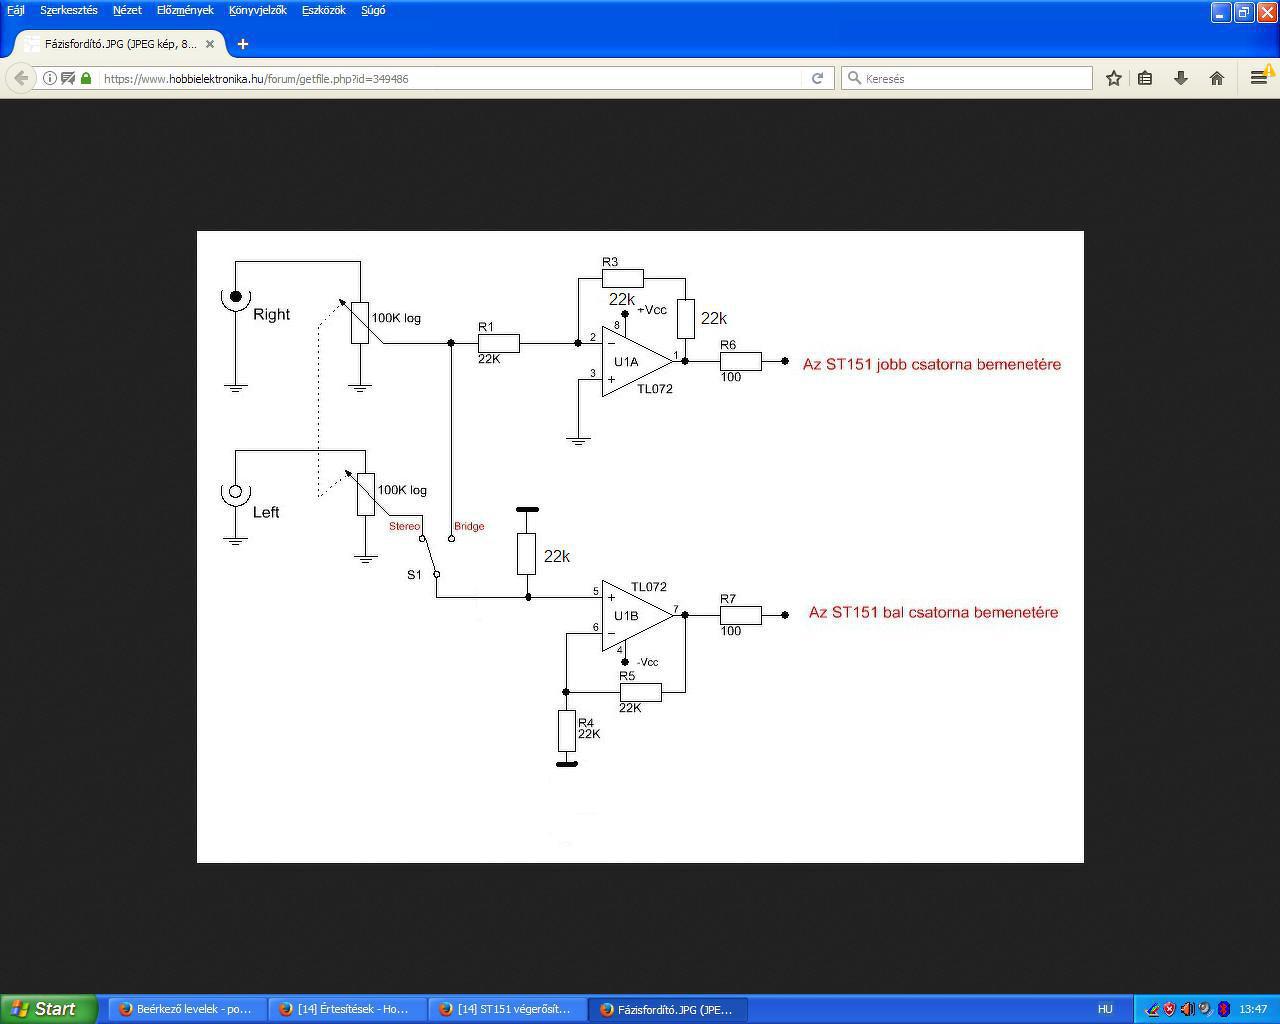Minimize the Firefox window

click(x=1221, y=12)
